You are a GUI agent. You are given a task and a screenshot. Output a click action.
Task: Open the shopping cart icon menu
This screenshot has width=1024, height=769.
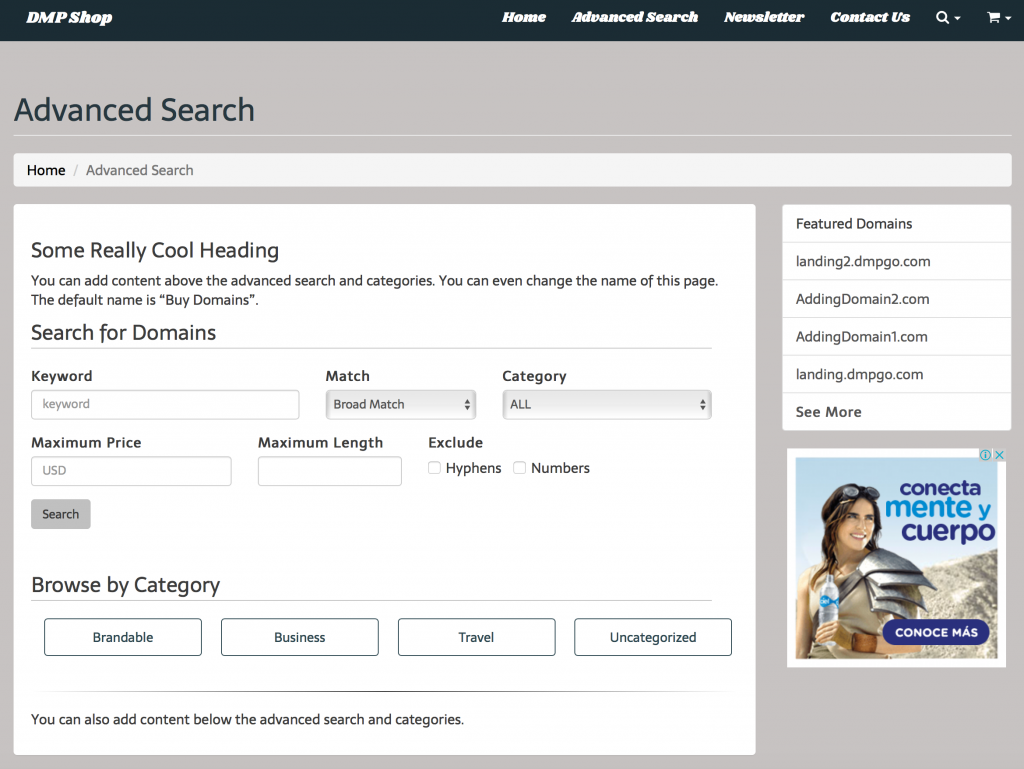click(x=998, y=17)
